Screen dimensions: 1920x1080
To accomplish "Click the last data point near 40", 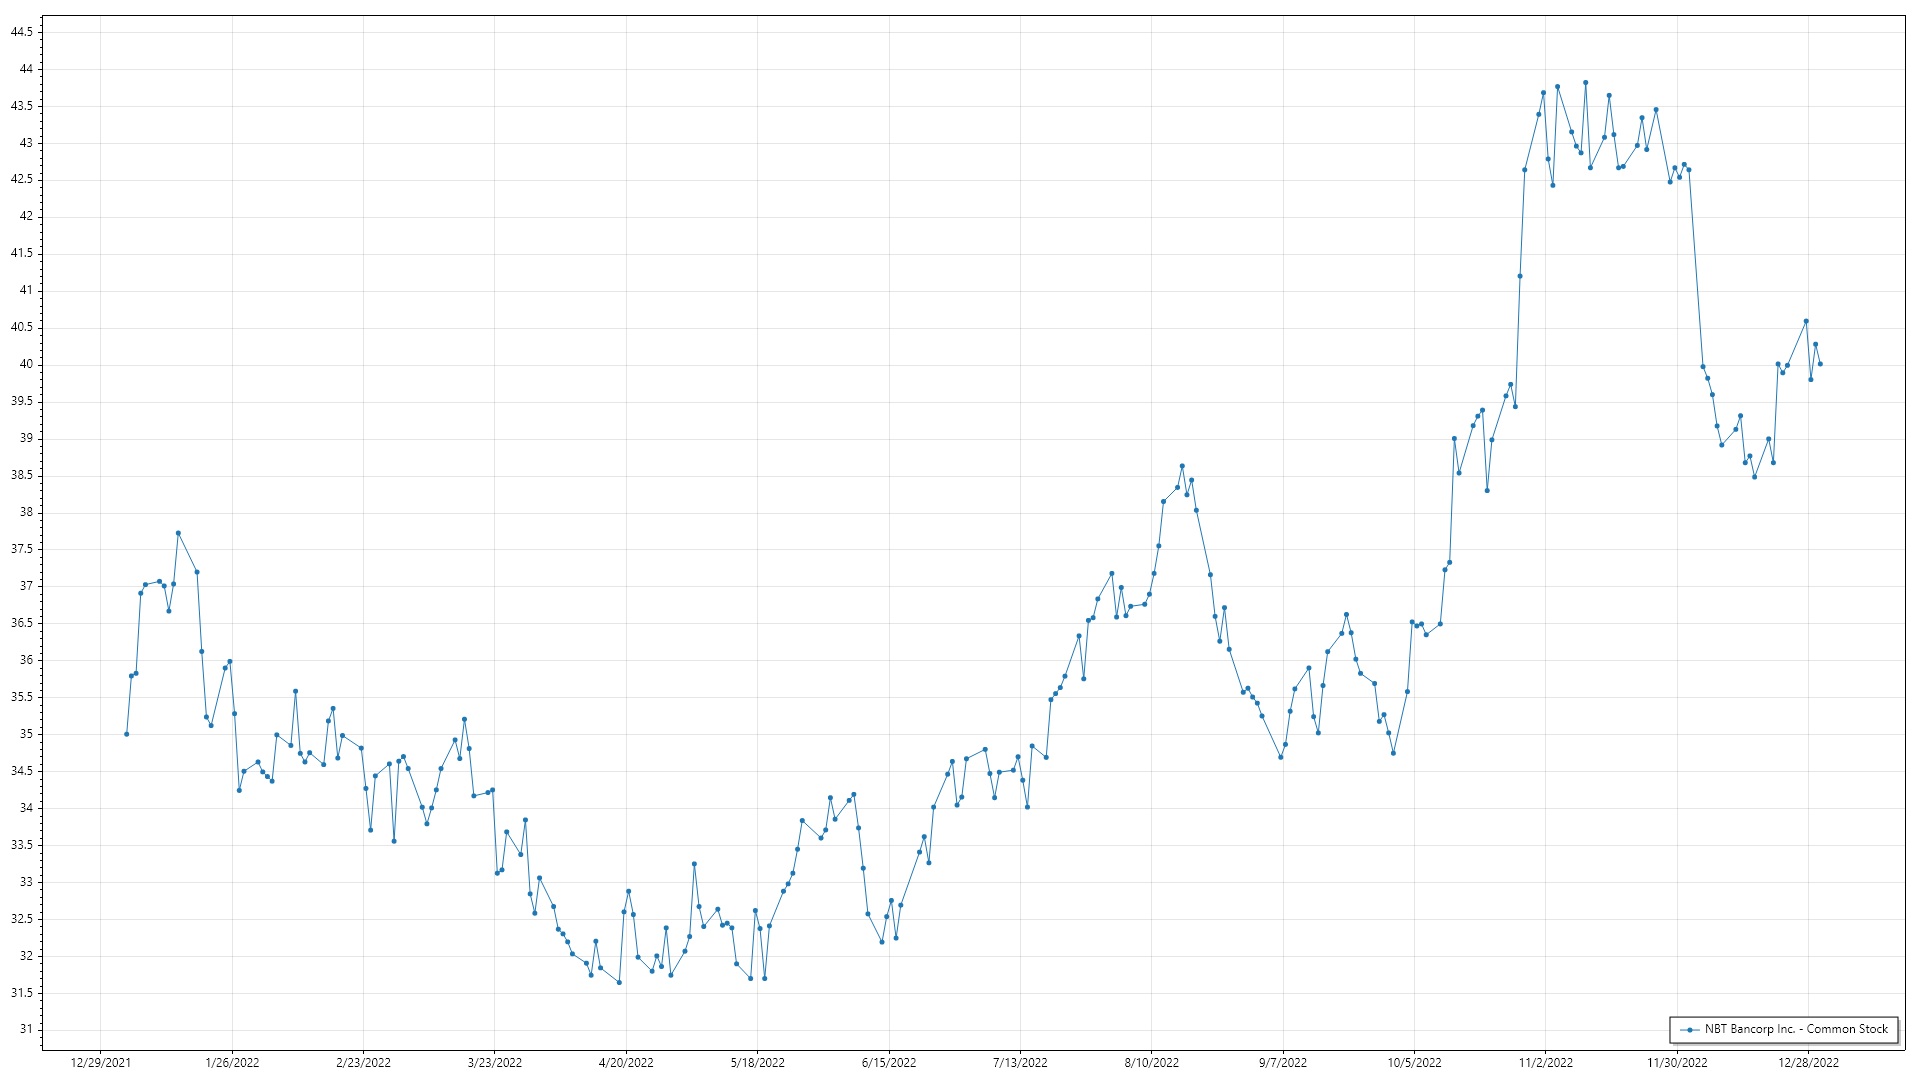I will [x=1820, y=364].
